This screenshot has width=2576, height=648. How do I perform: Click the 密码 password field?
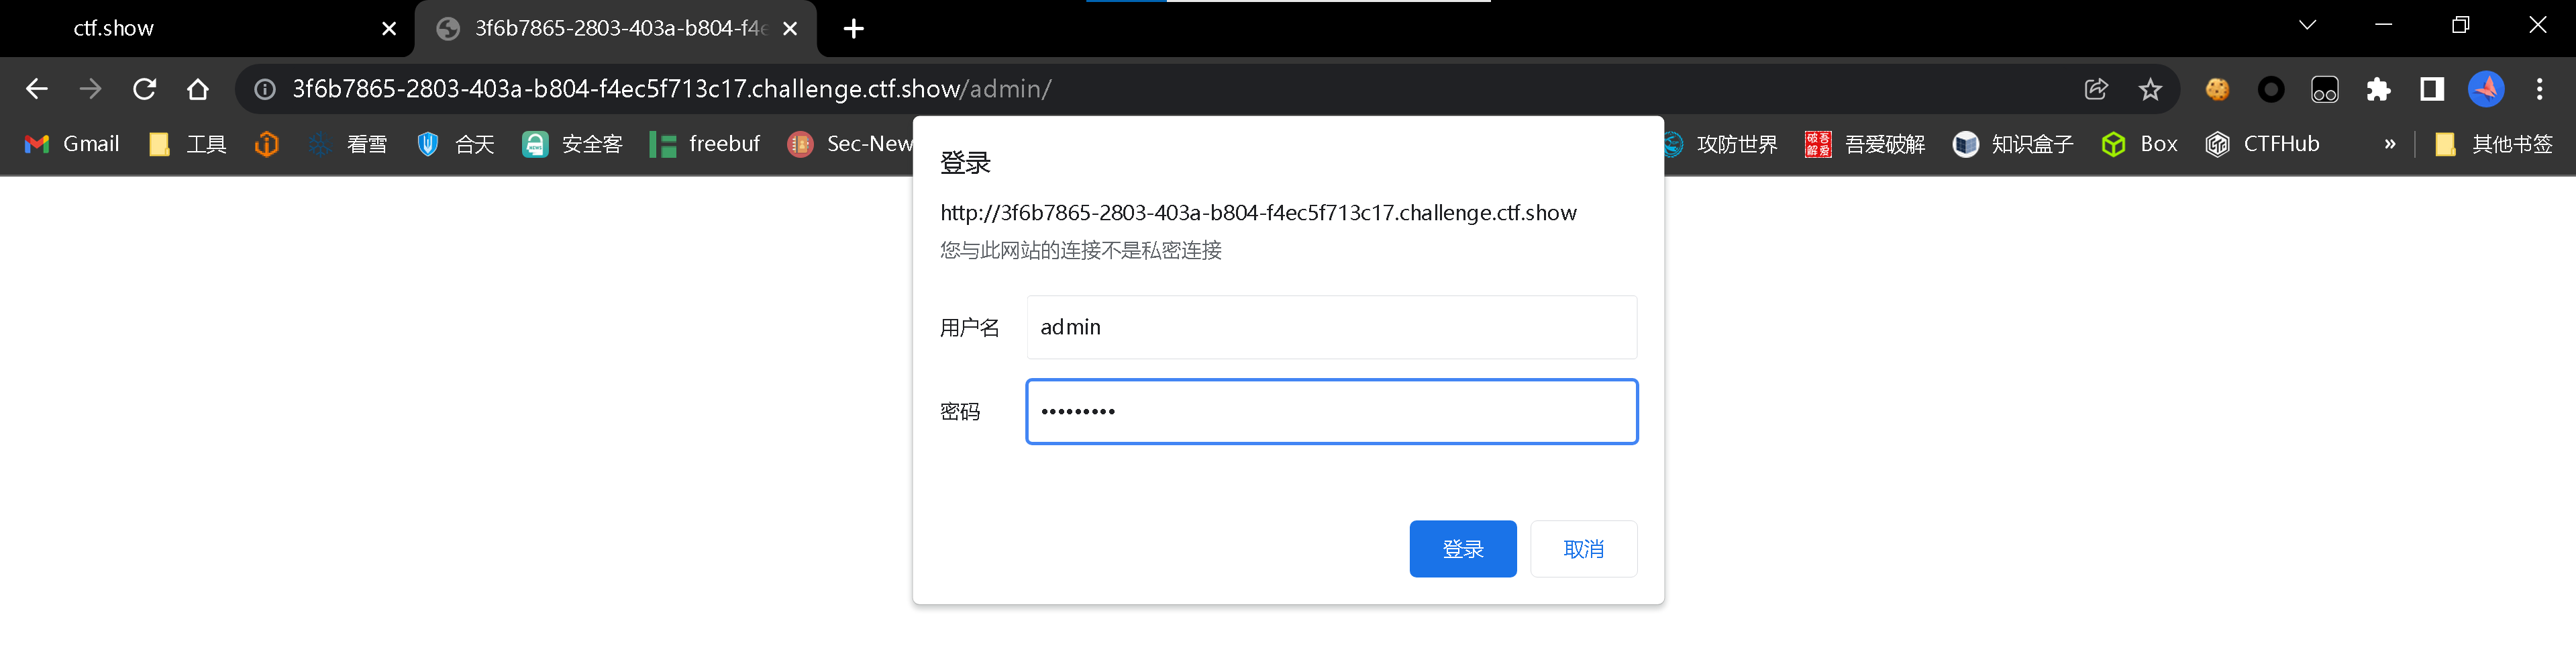click(x=1331, y=411)
